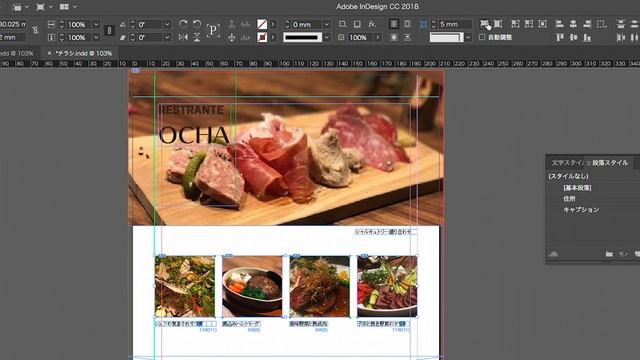Click the CC Libraries cloud icon in styles panel
The width and height of the screenshot is (640, 360).
pyautogui.click(x=553, y=254)
